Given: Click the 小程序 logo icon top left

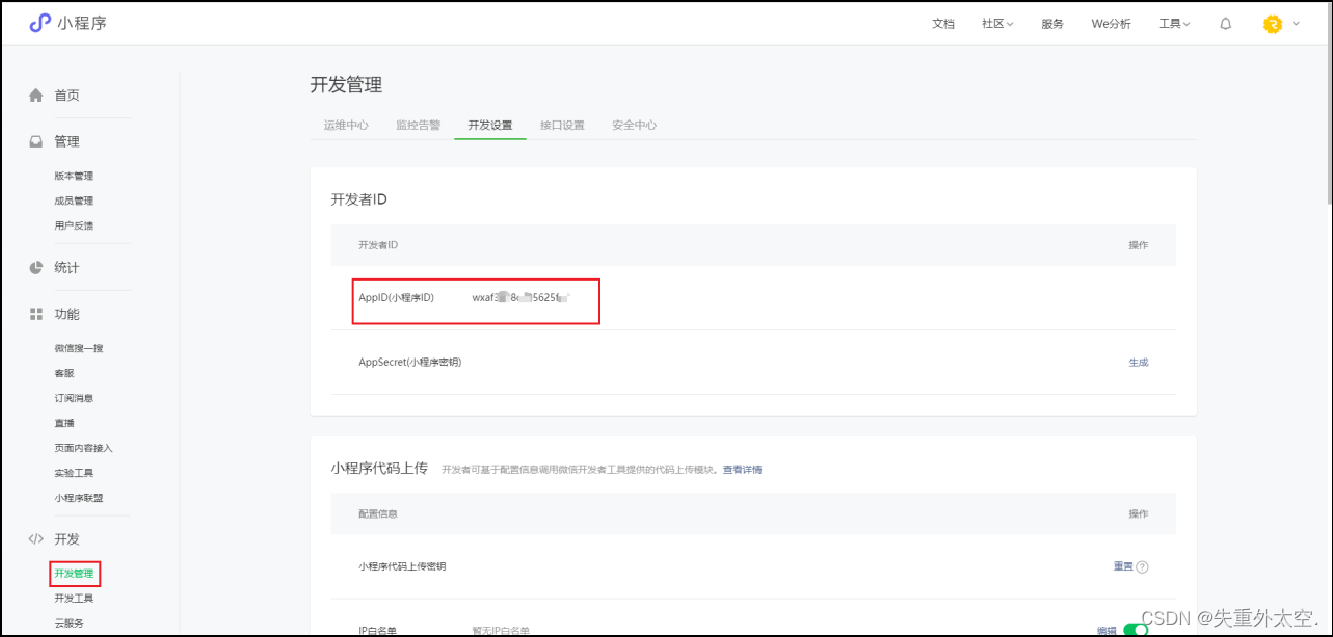Looking at the screenshot, I should (x=41, y=23).
